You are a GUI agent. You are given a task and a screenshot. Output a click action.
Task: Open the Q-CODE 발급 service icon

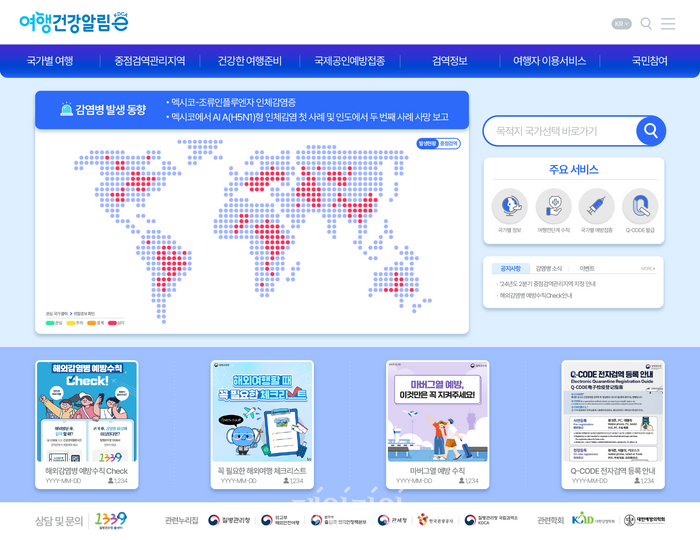[640, 206]
